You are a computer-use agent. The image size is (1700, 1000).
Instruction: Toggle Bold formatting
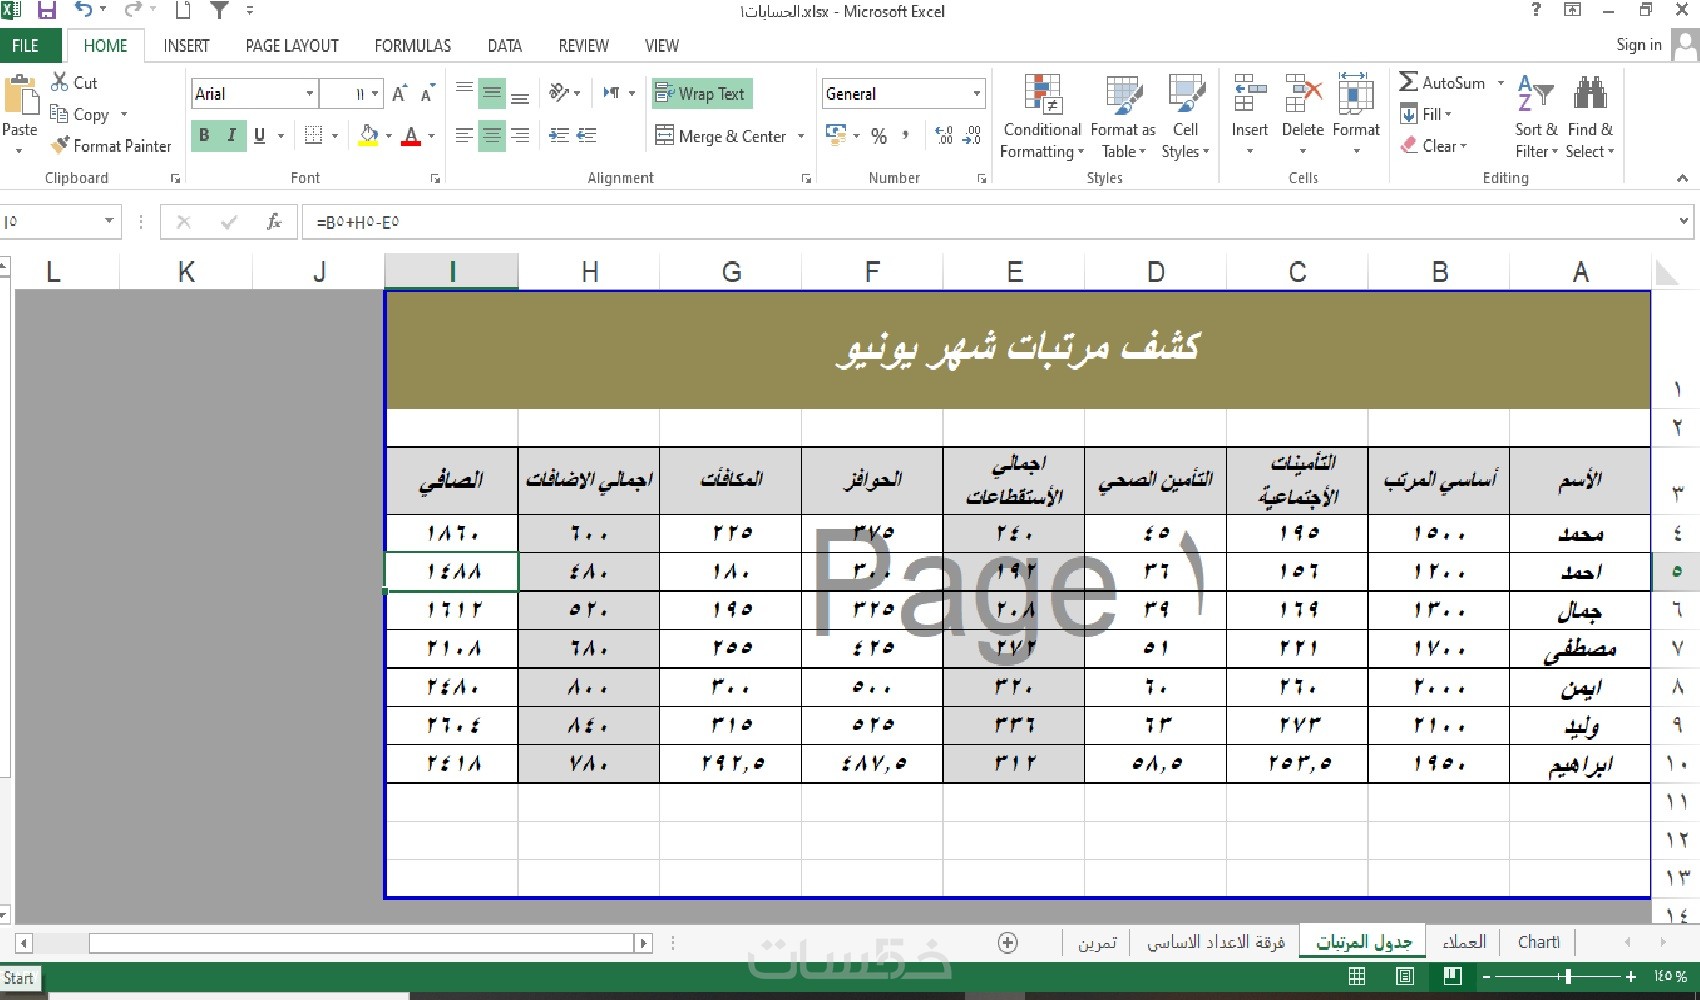pyautogui.click(x=204, y=135)
